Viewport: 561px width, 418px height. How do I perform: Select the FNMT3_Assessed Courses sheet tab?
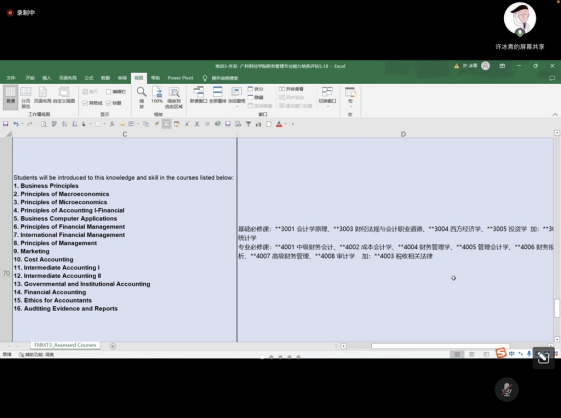click(65, 345)
